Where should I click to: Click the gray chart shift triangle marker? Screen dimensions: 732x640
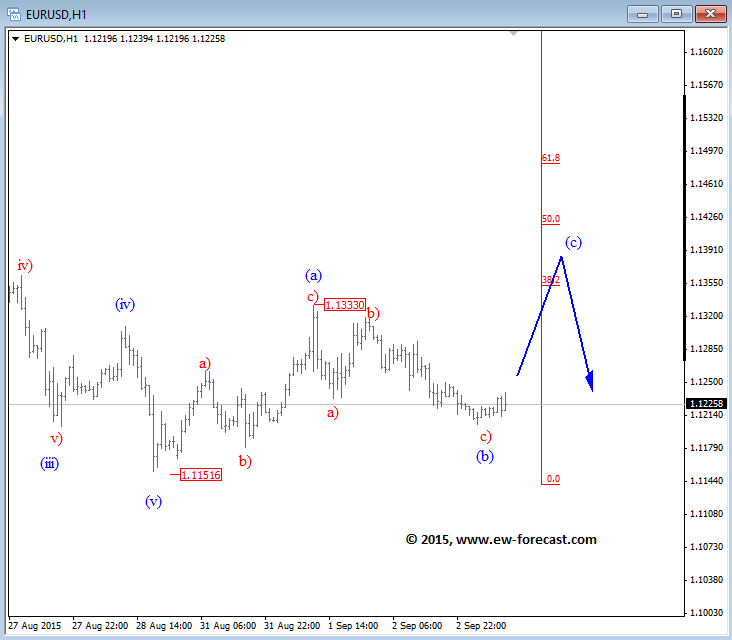coord(514,34)
